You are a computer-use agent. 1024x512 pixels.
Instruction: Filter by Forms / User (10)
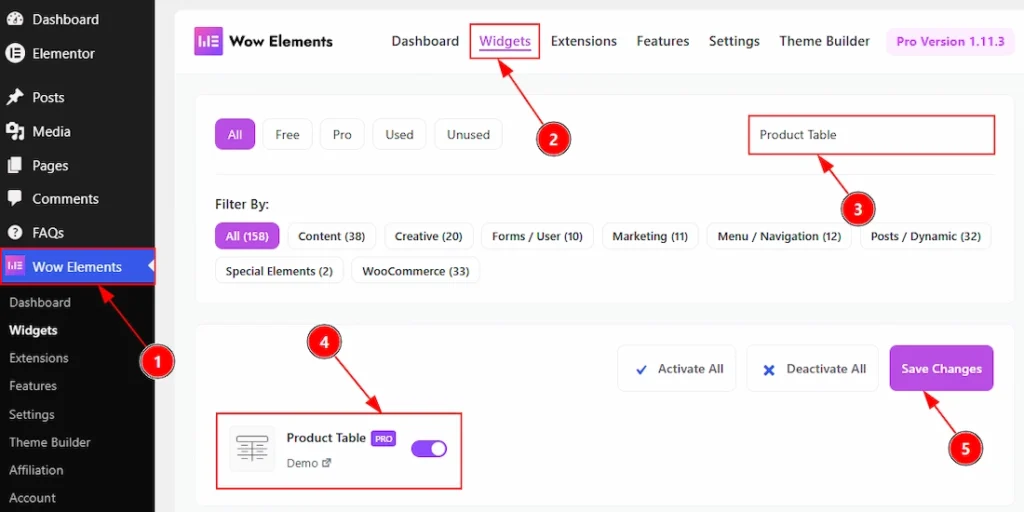[537, 236]
